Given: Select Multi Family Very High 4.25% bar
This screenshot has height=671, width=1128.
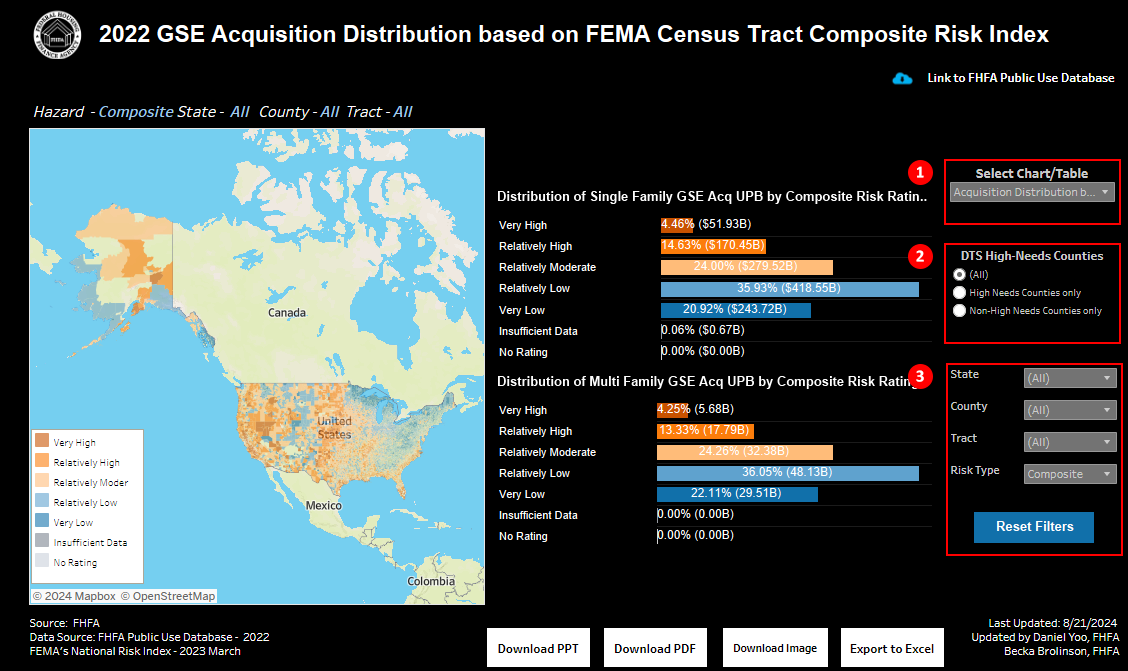Looking at the screenshot, I should (673, 409).
